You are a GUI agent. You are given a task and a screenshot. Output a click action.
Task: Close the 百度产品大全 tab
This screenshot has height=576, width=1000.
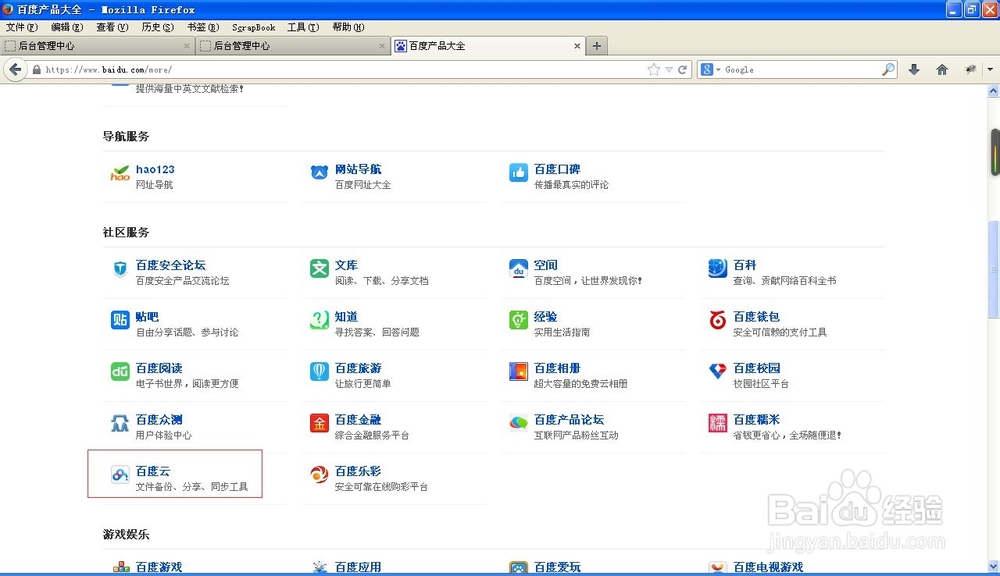point(577,46)
